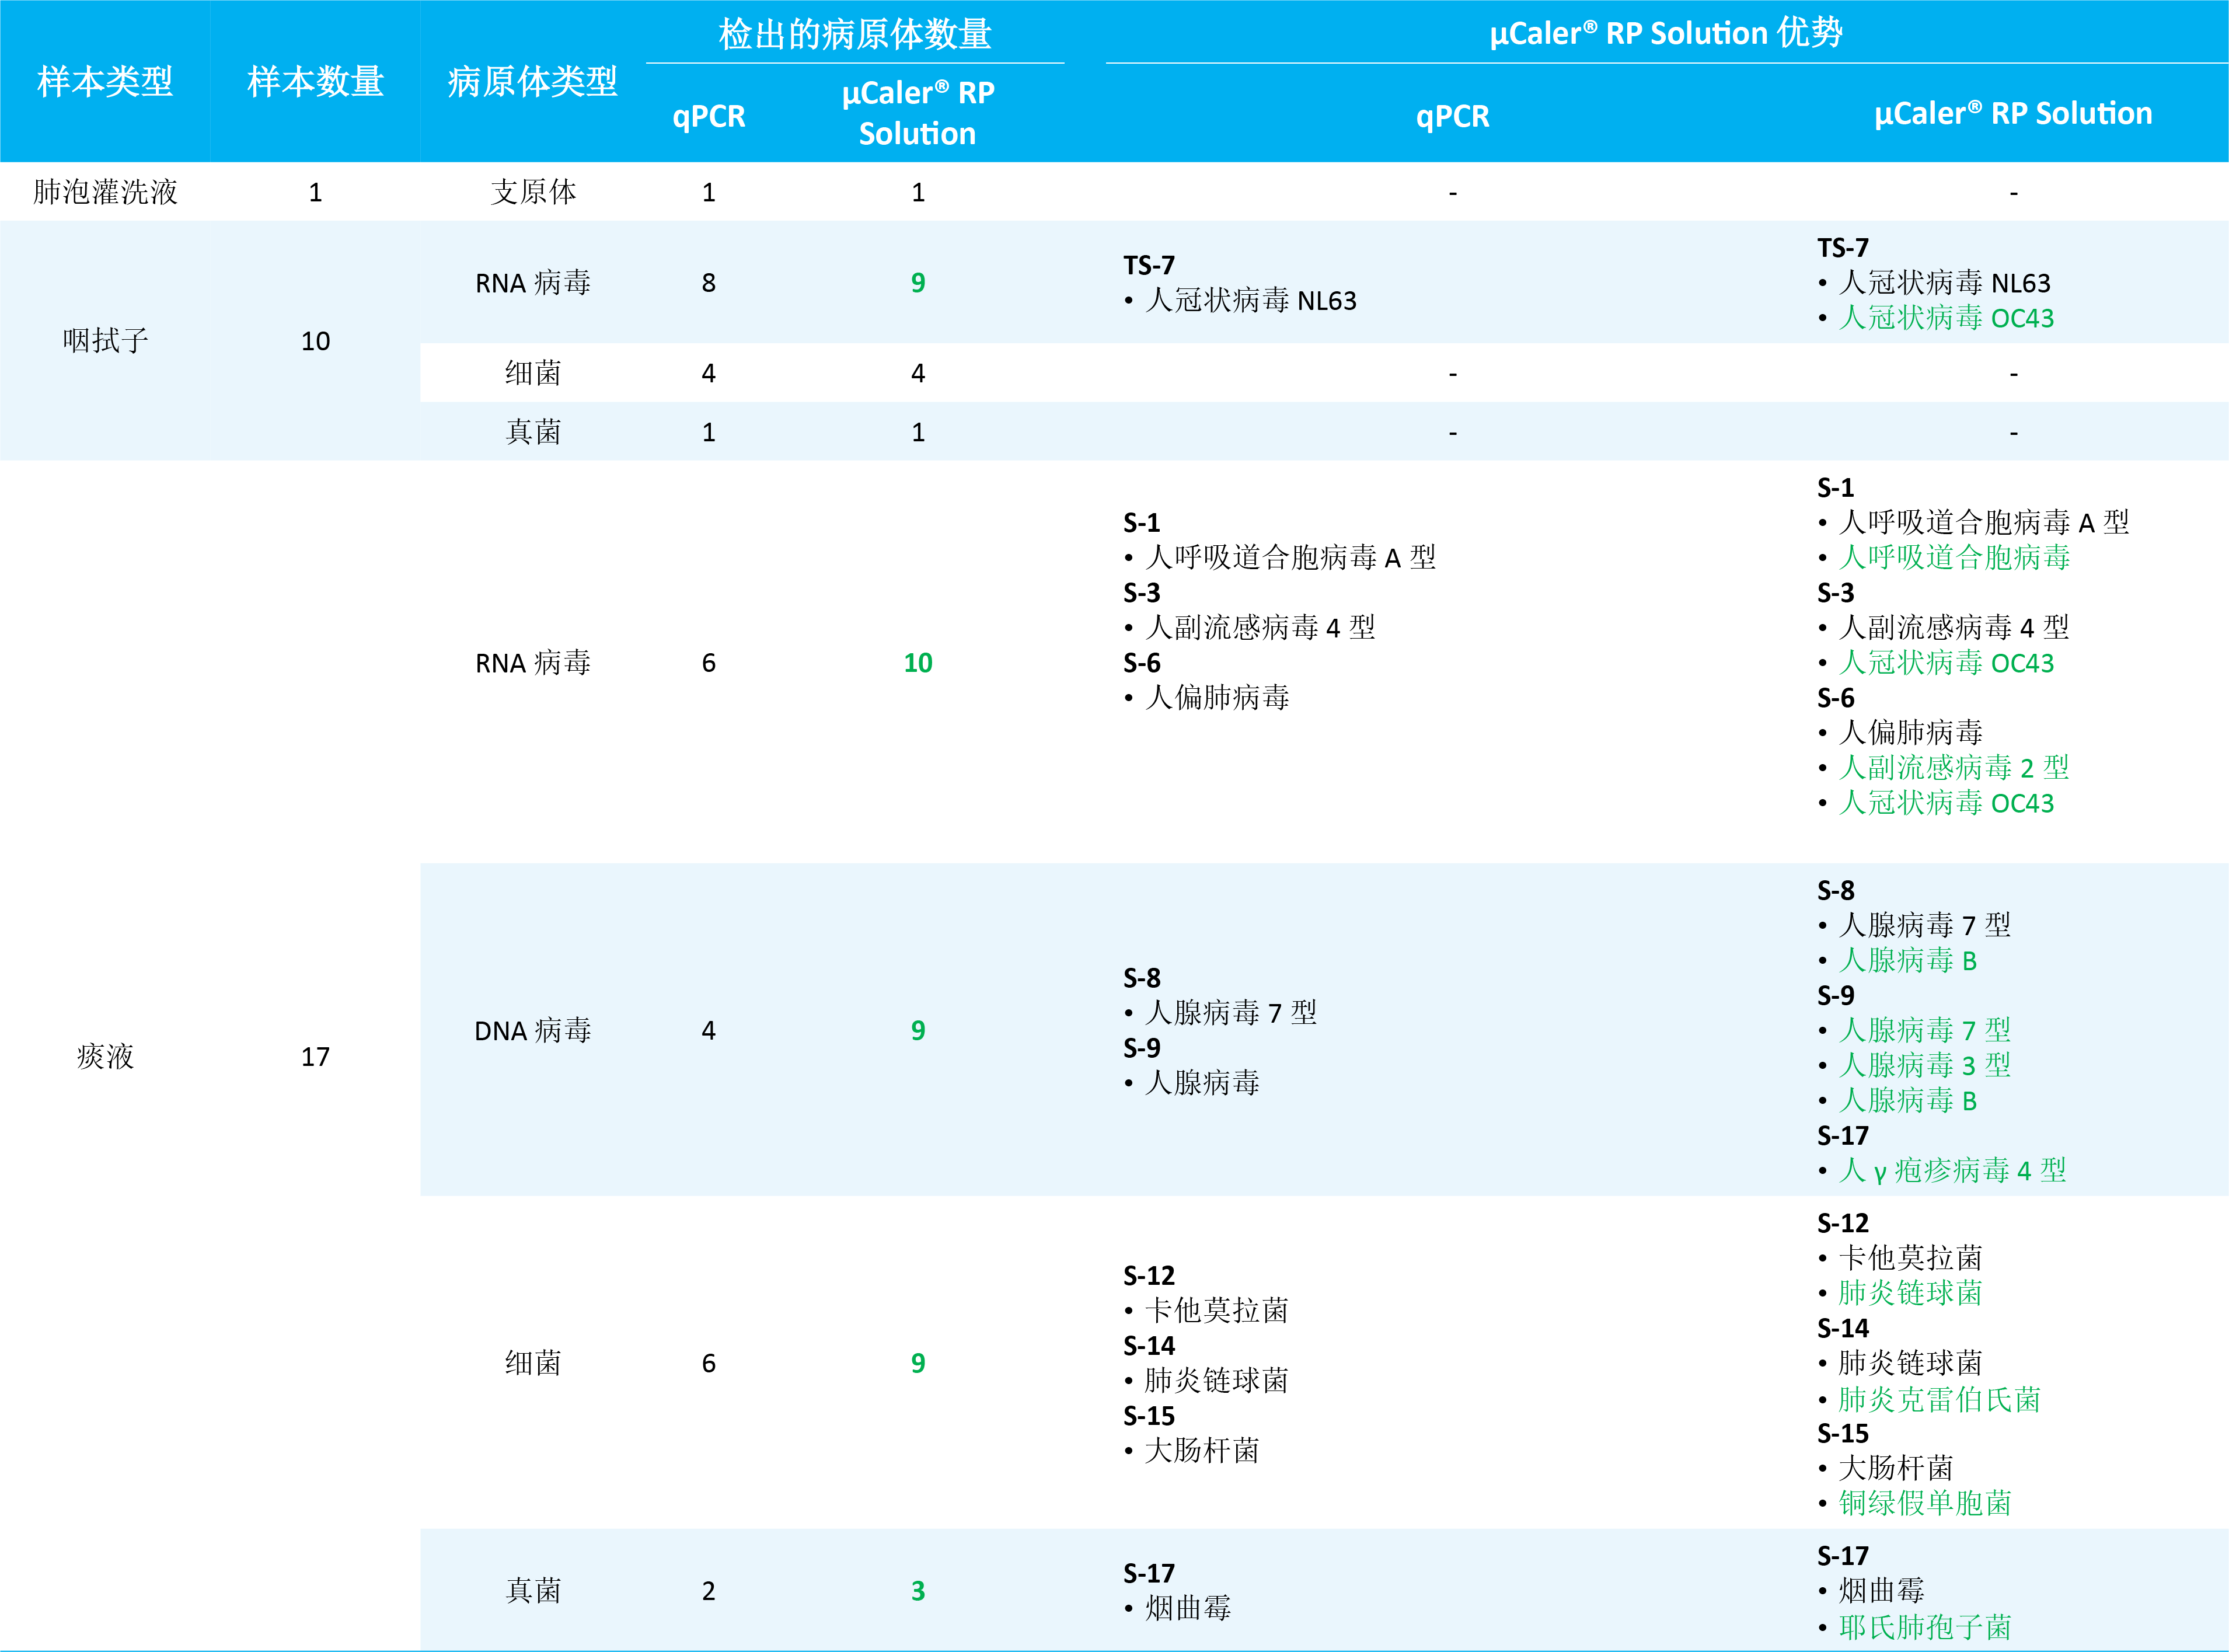Image resolution: width=2229 pixels, height=1652 pixels.
Task: Click green 铜绿假单胞菌 entry
Action: click(1925, 1503)
